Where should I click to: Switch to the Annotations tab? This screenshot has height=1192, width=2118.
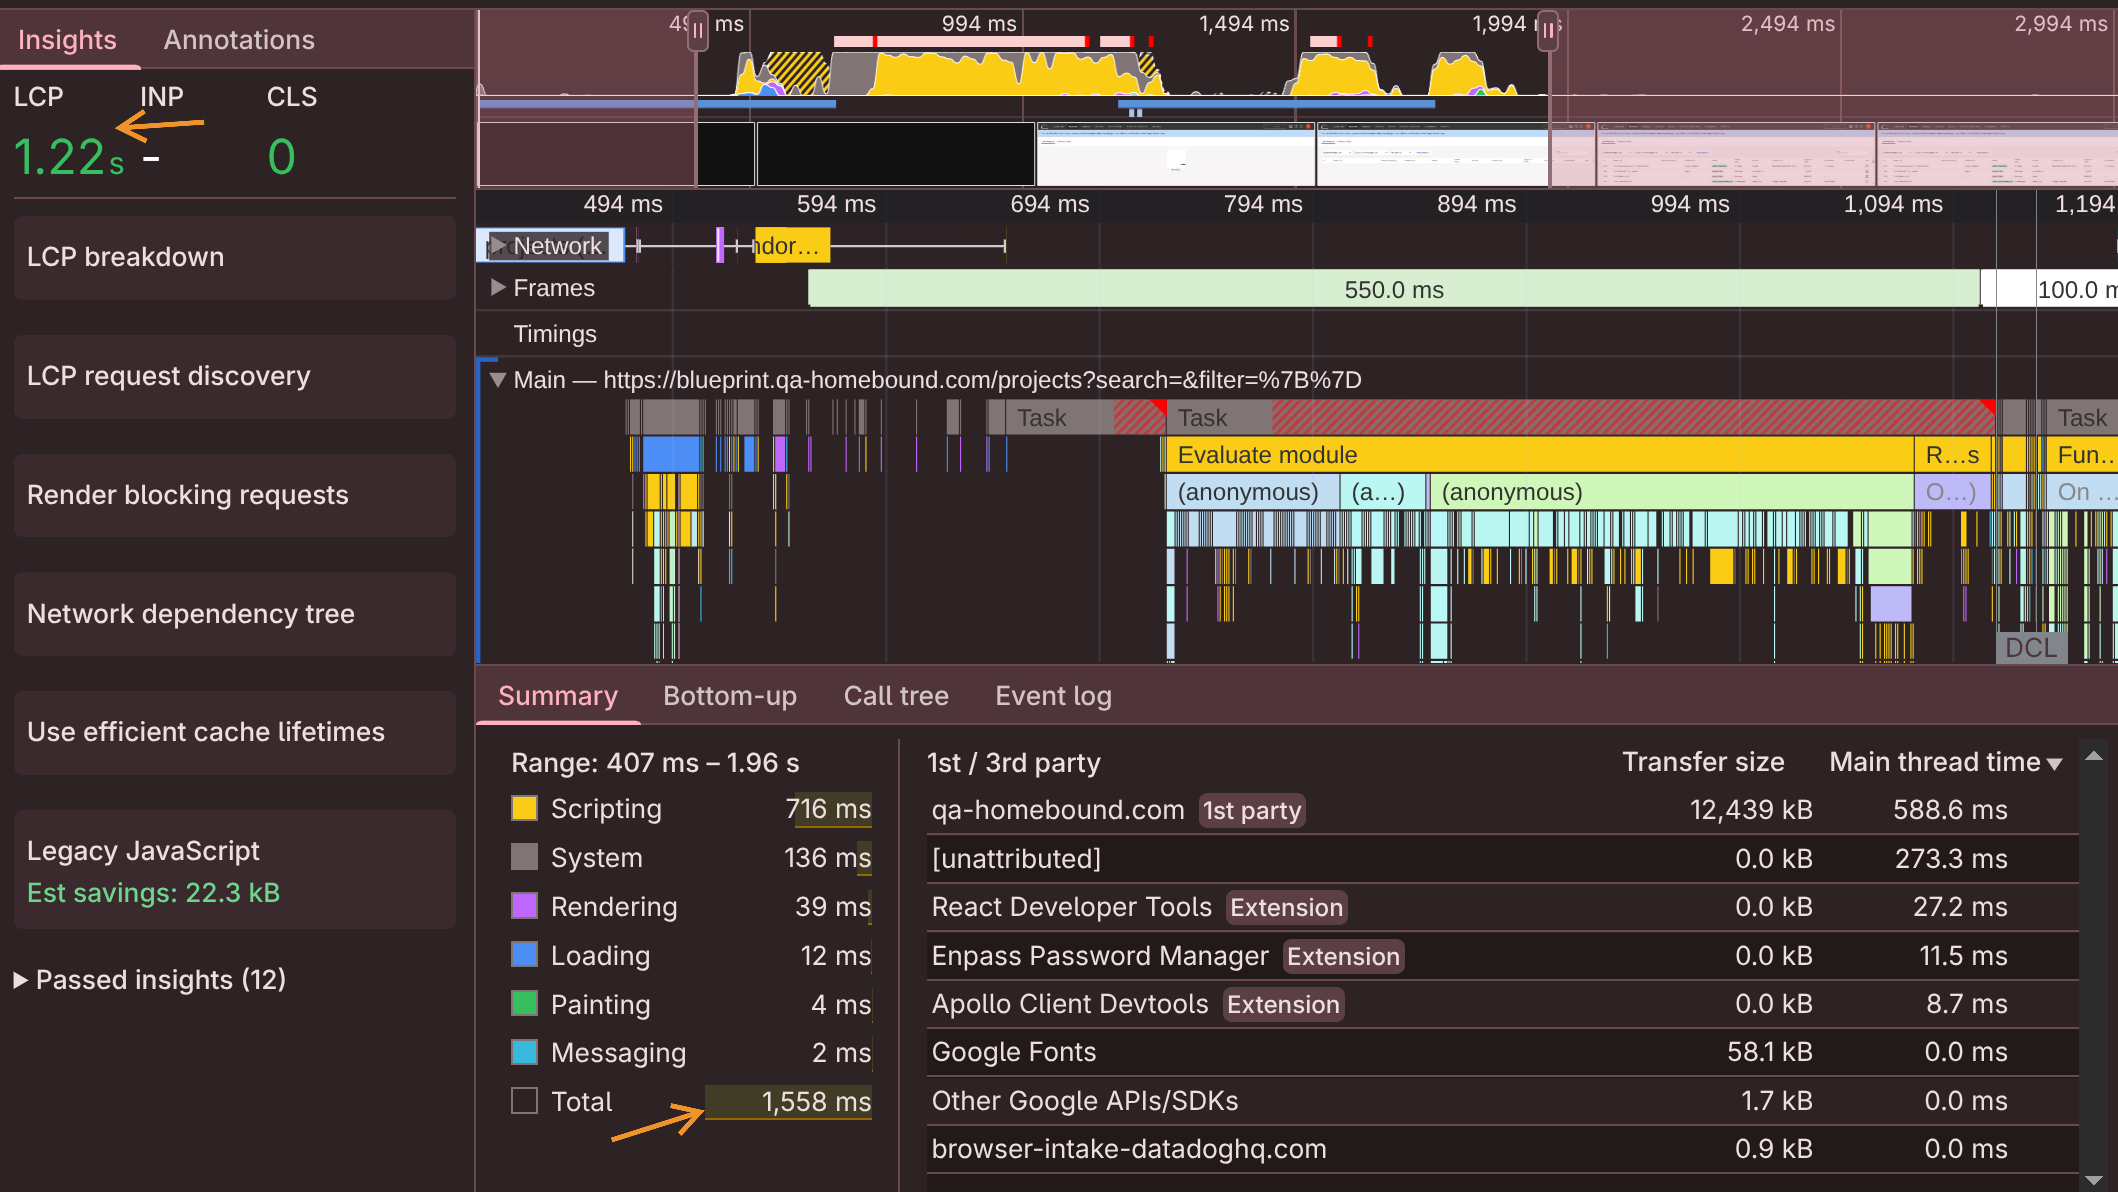coord(239,40)
